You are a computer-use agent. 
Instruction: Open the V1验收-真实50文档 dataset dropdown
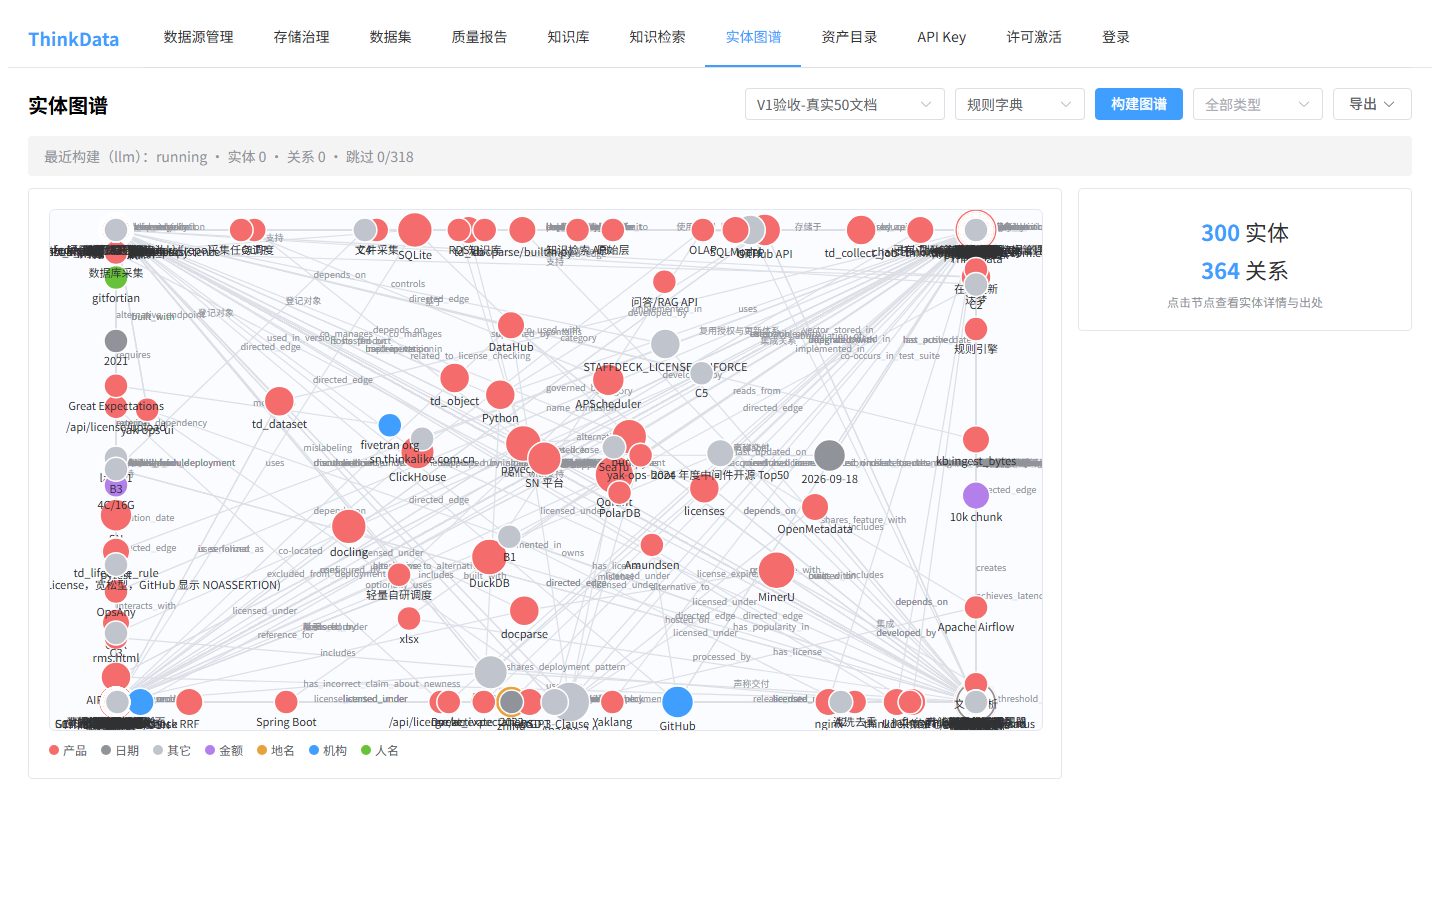845,104
